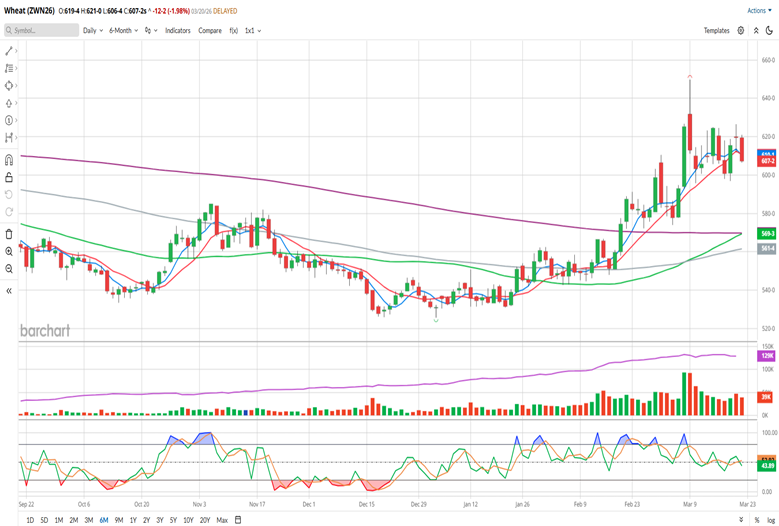Set chart range to 9M

119,520
